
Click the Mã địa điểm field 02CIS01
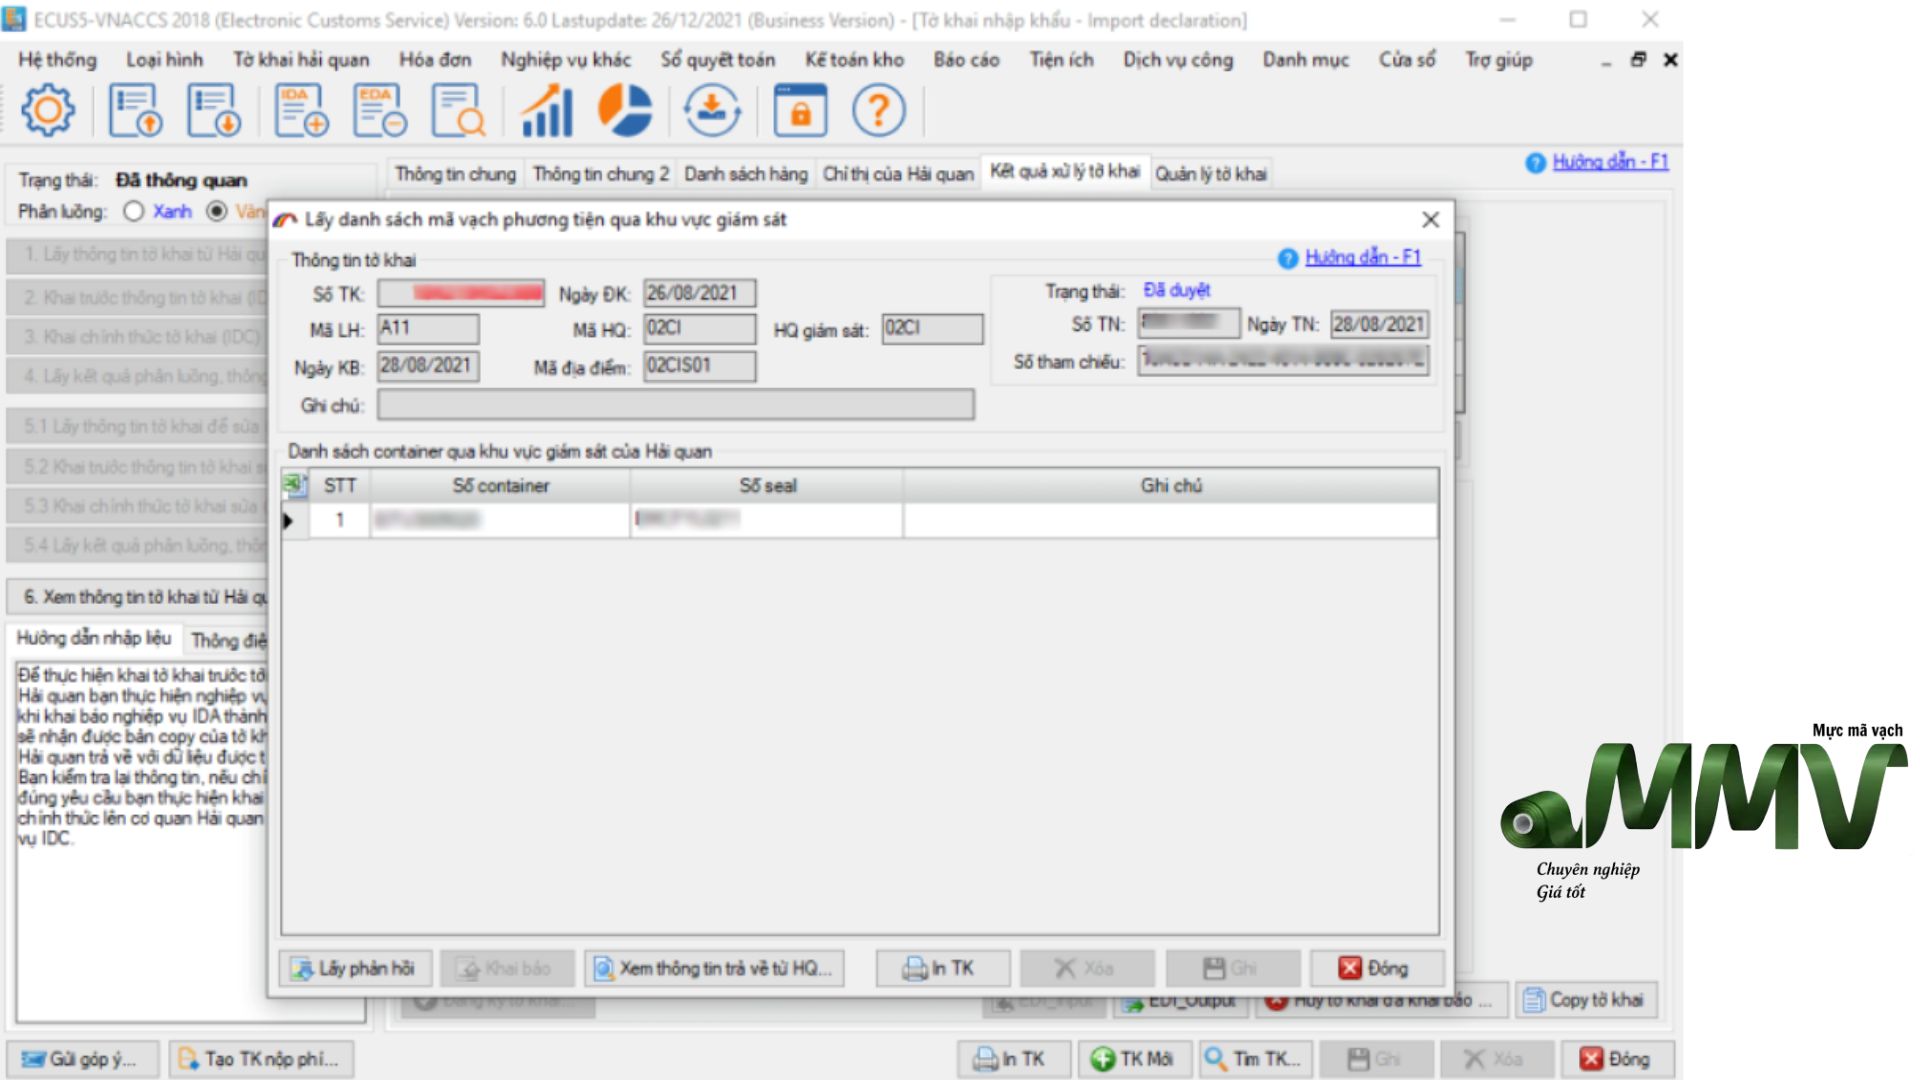coord(699,366)
